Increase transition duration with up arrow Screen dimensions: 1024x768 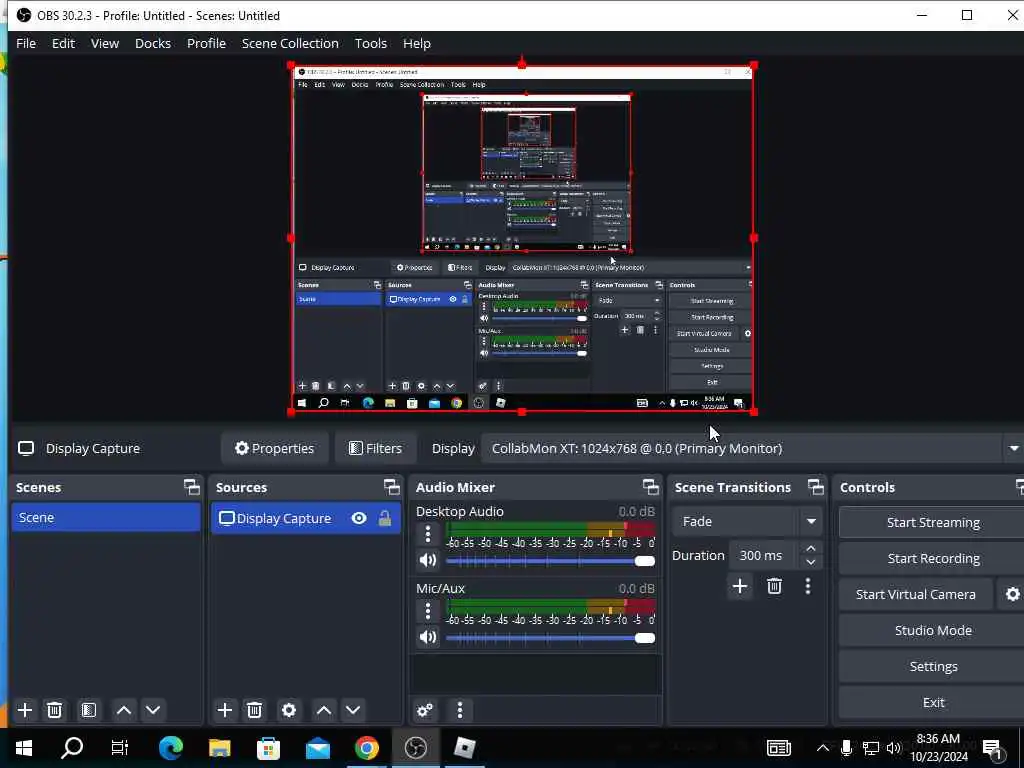coord(810,548)
